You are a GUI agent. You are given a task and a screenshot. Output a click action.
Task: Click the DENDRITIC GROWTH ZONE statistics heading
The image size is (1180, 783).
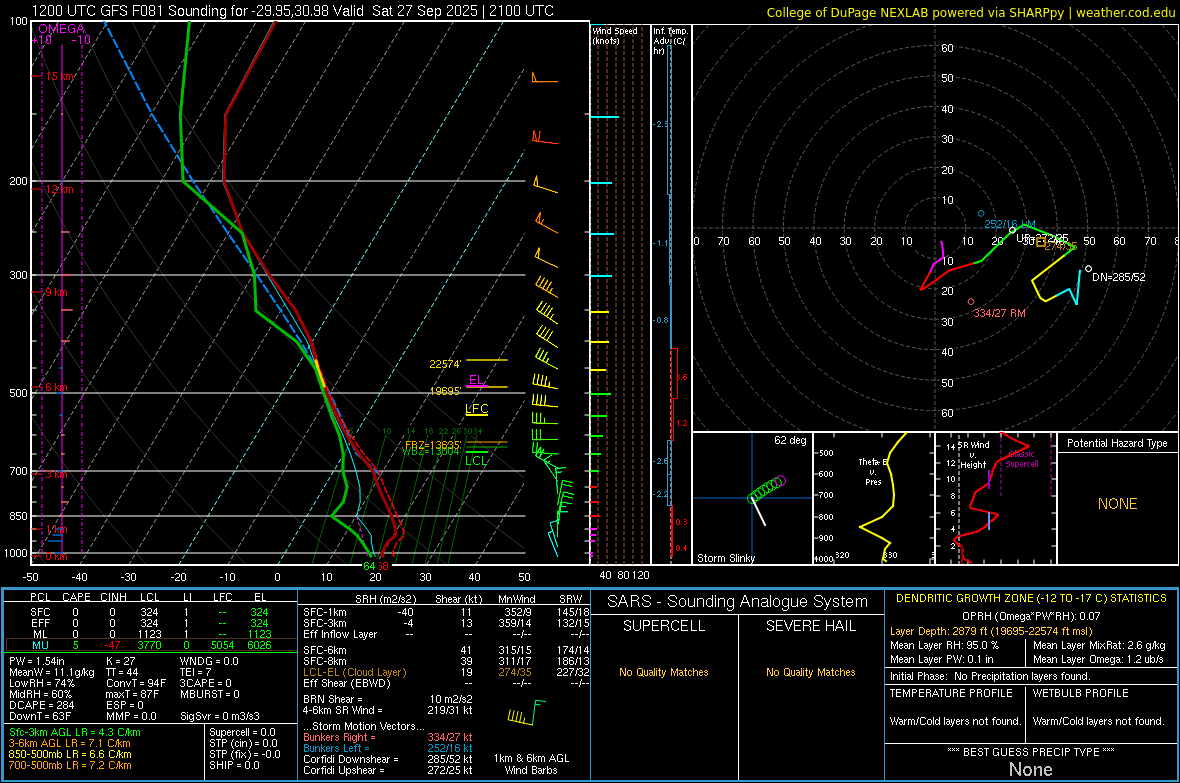click(1031, 599)
